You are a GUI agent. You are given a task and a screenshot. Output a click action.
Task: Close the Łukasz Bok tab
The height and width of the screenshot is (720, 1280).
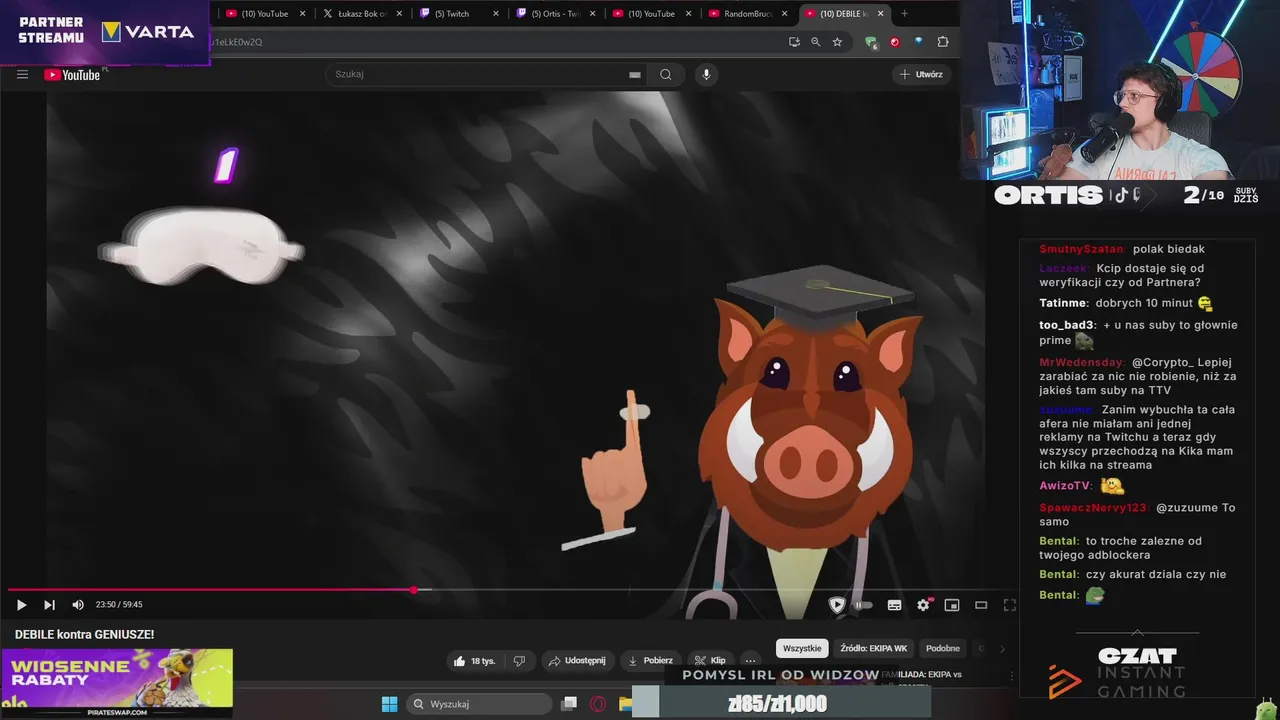[x=399, y=14]
